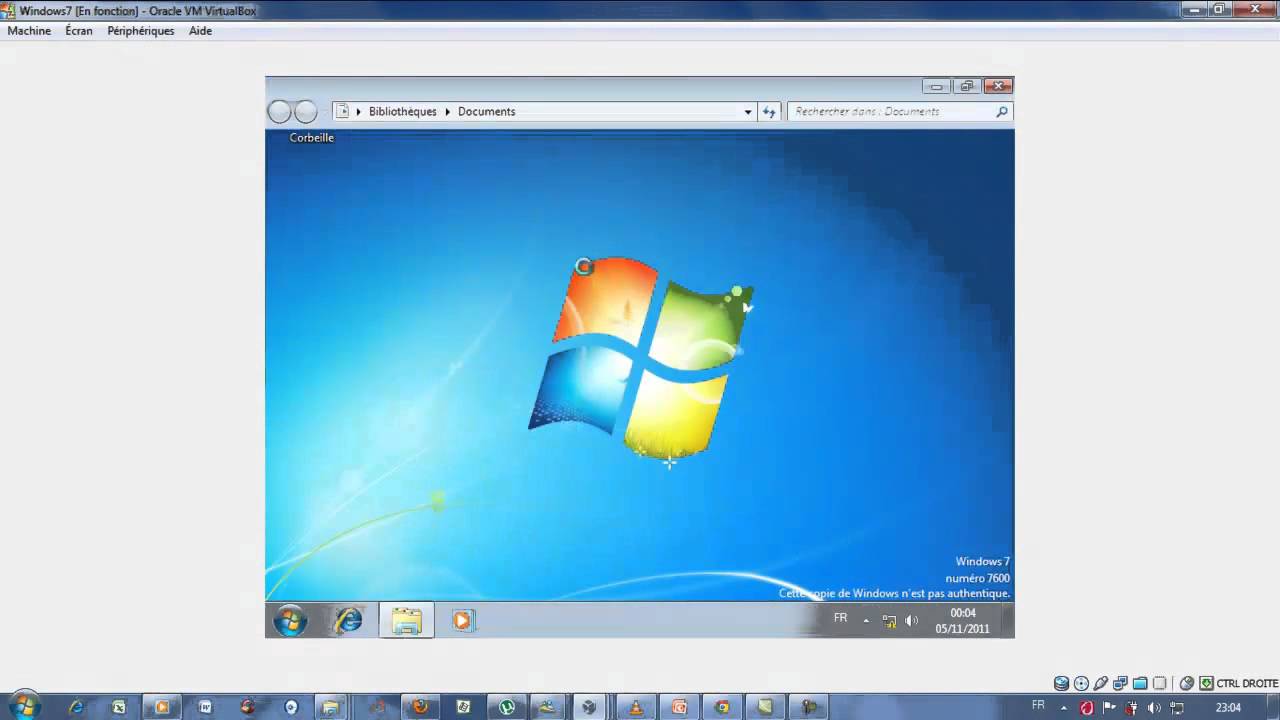The height and width of the screenshot is (720, 1280).
Task: Open Word from host taskbar
Action: (205, 707)
